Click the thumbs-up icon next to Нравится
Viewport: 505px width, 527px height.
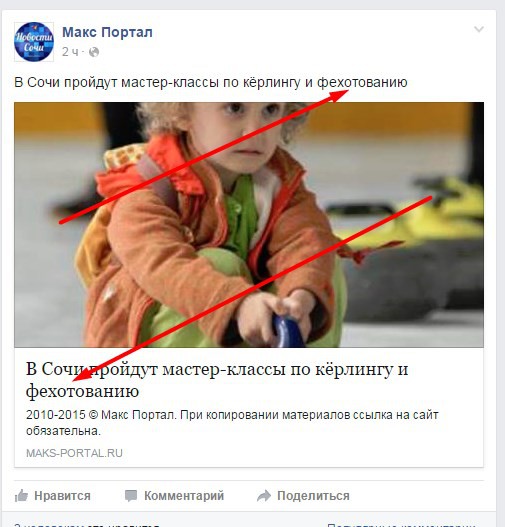tap(21, 496)
